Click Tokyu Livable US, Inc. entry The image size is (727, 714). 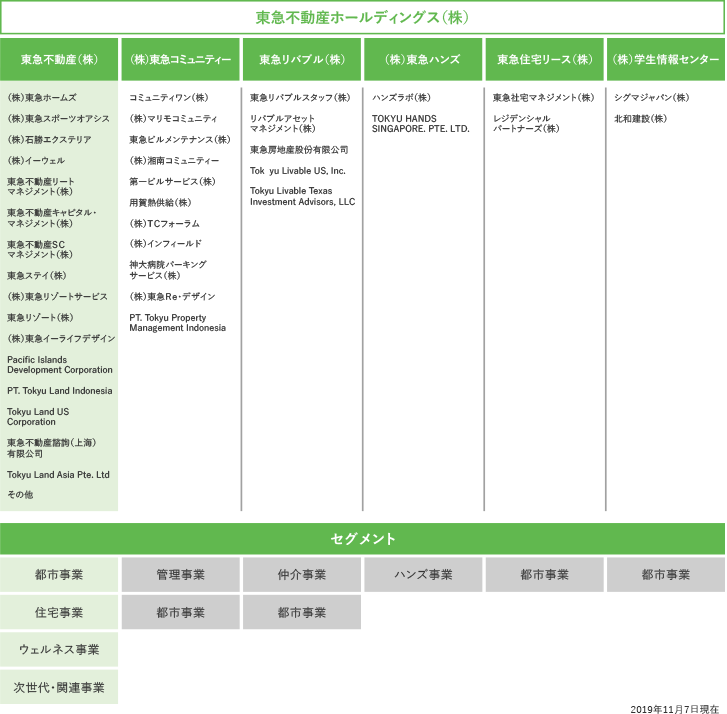[x=298, y=171]
